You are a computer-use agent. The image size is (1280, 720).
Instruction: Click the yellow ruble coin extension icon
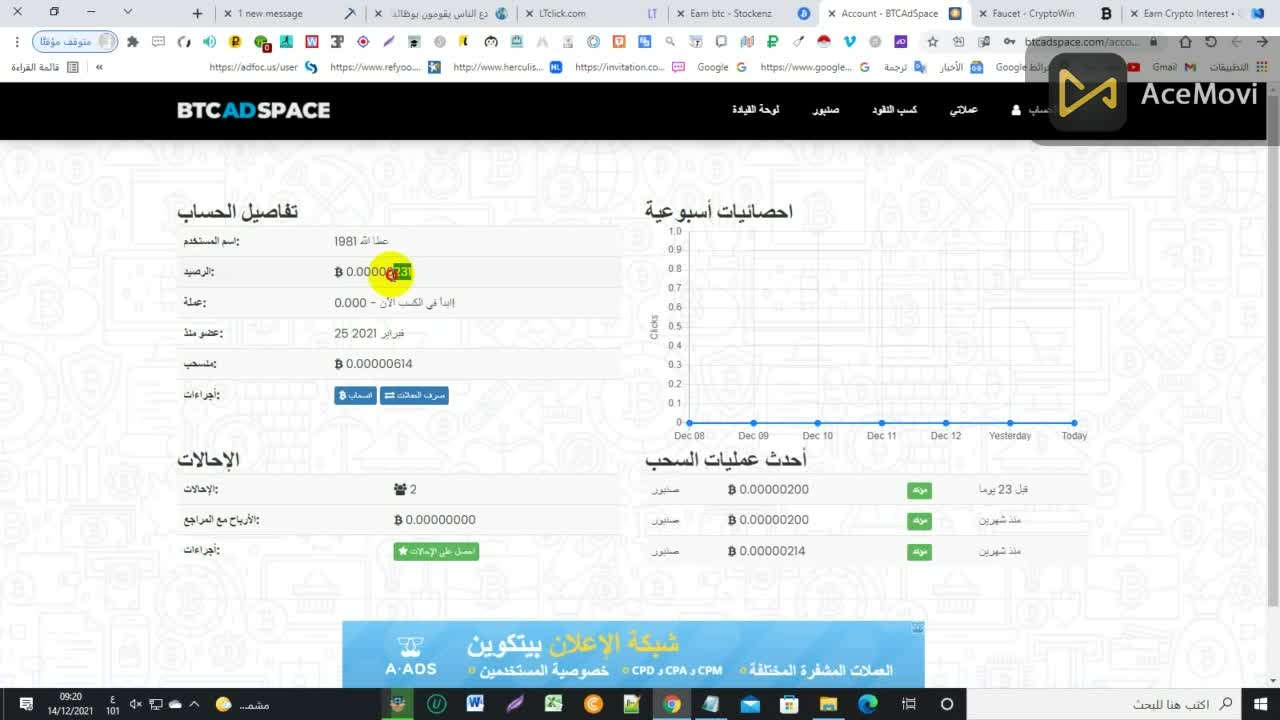pyautogui.click(x=235, y=42)
